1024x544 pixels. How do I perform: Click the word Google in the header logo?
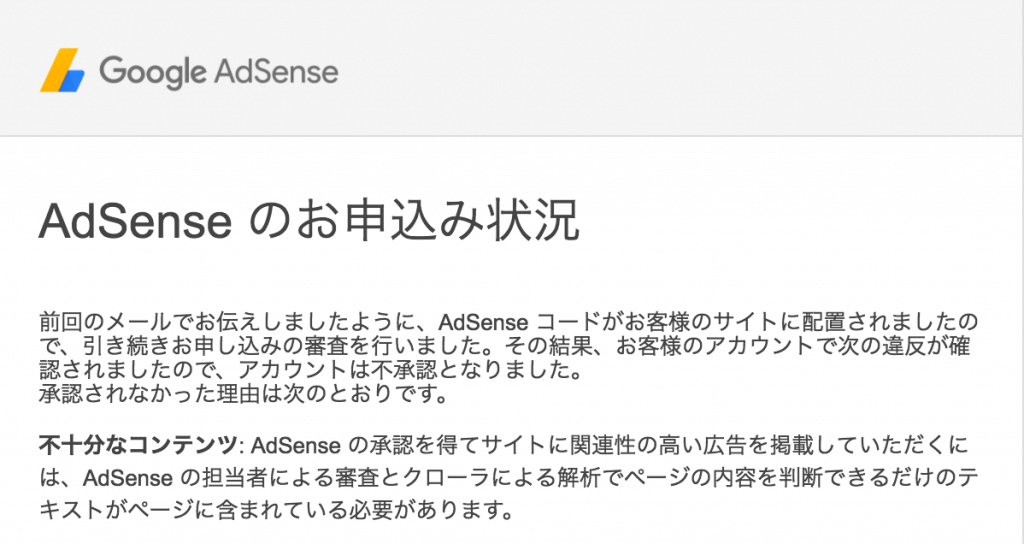[153, 72]
